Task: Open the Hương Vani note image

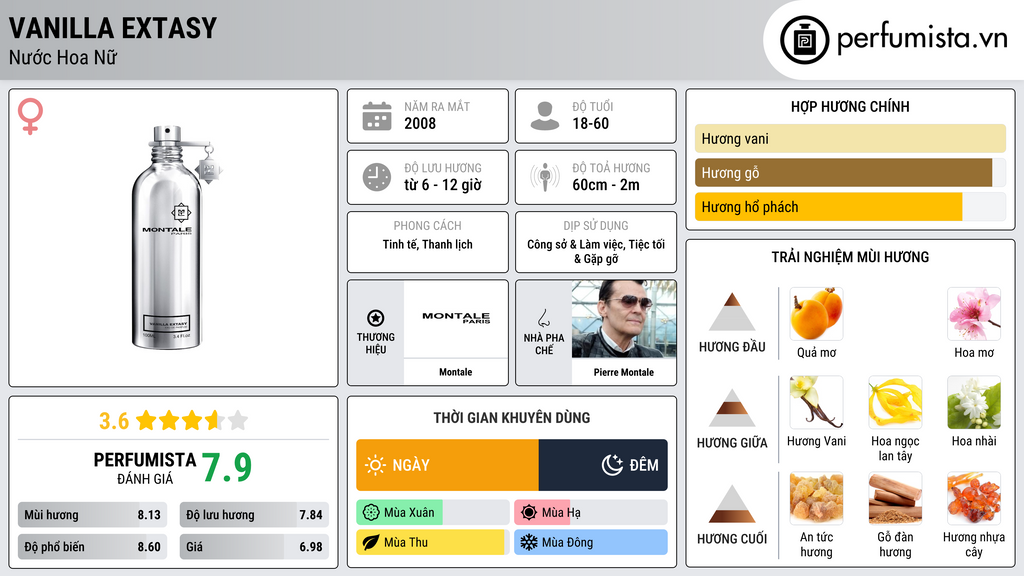Action: 816,402
